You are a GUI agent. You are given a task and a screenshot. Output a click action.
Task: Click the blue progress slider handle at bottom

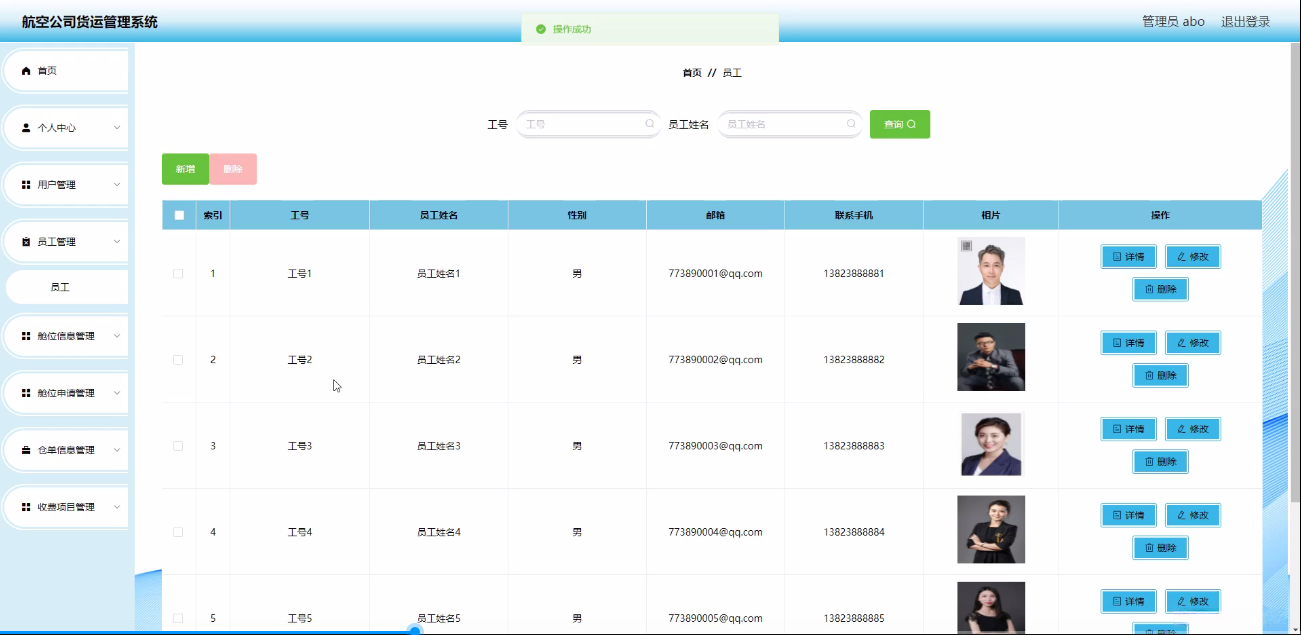coord(414,631)
